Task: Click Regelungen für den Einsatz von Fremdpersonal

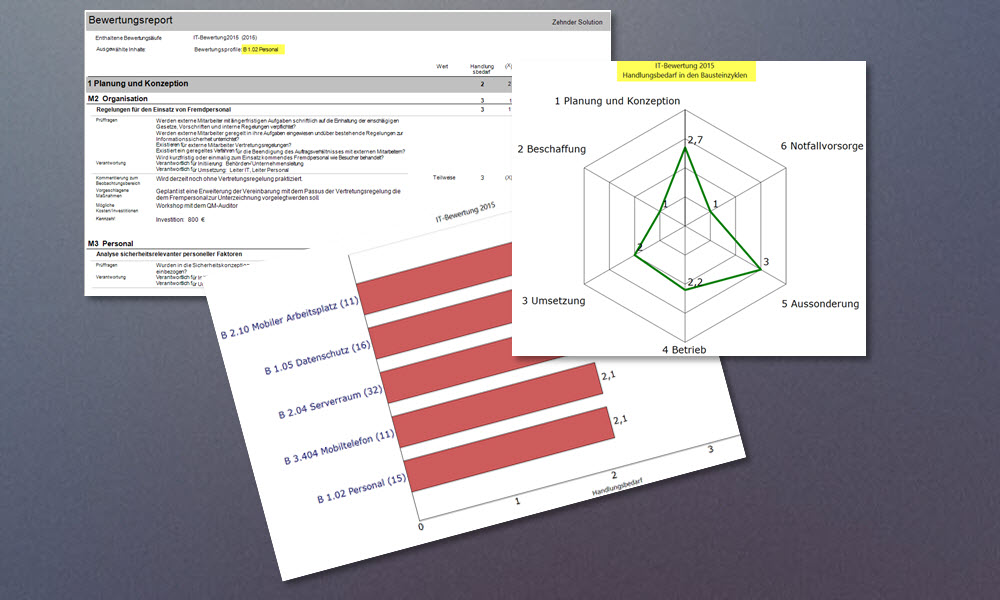Action: pyautogui.click(x=176, y=108)
